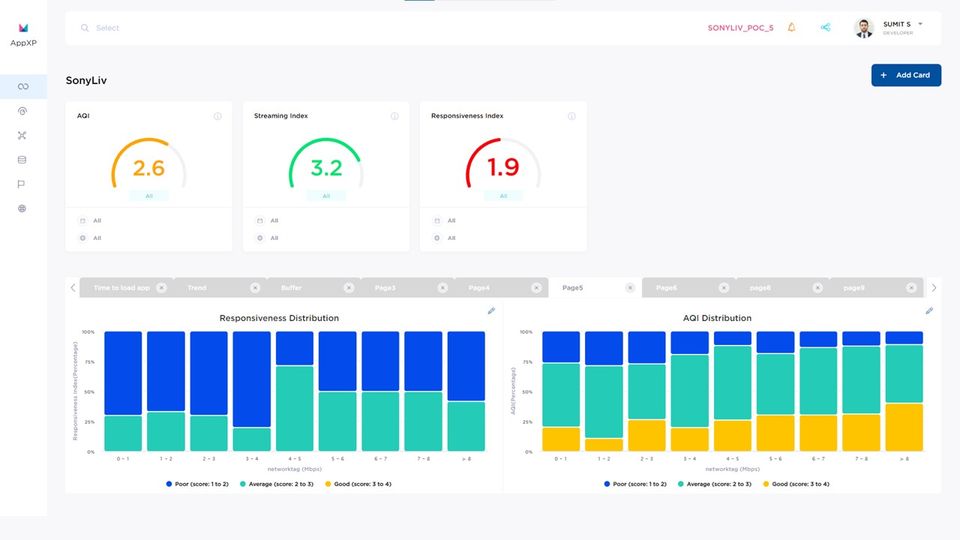Click the share icon in header
This screenshot has width=960, height=540.
(825, 28)
